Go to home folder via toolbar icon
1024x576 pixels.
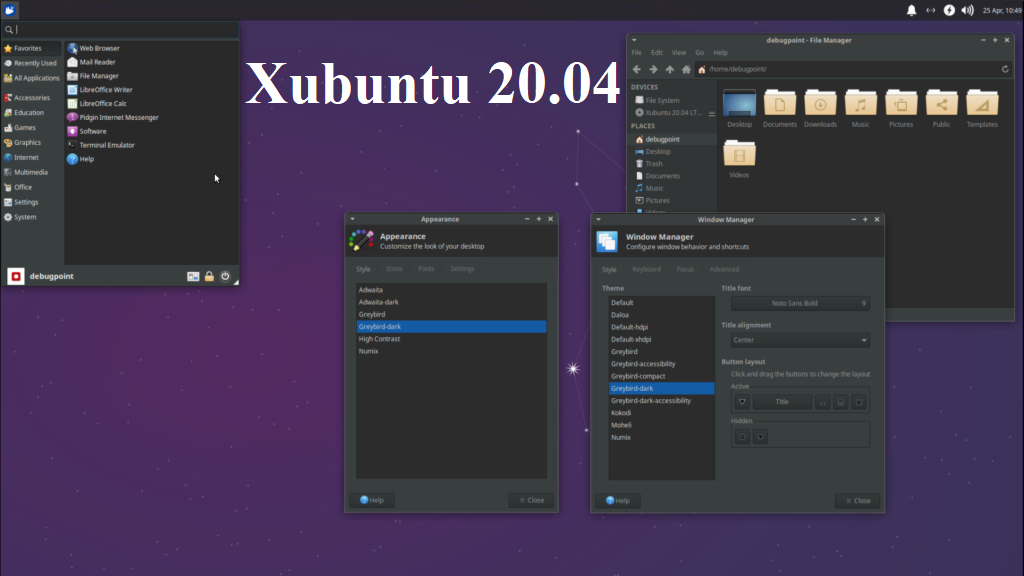tap(686, 69)
